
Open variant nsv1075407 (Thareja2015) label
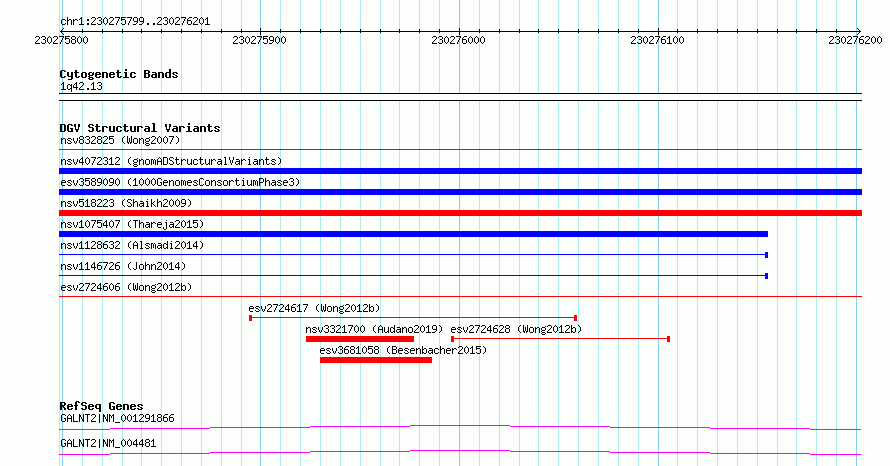[132, 224]
